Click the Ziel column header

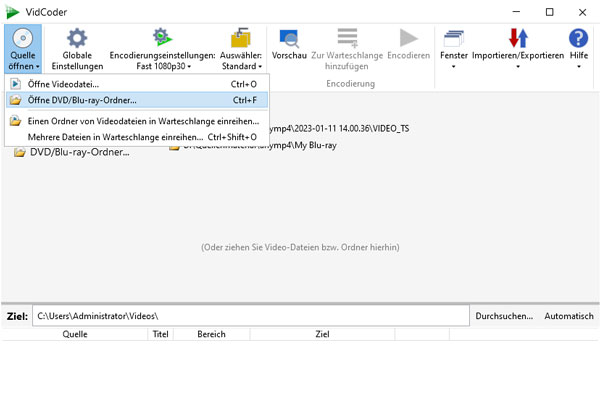(x=322, y=334)
